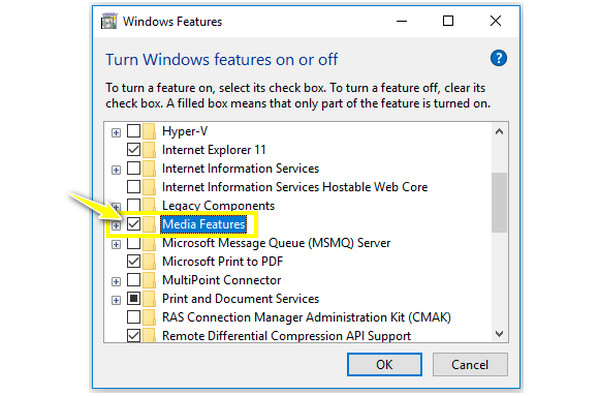600x396 pixels.
Task: Expand the Media Features node
Action: (116, 226)
